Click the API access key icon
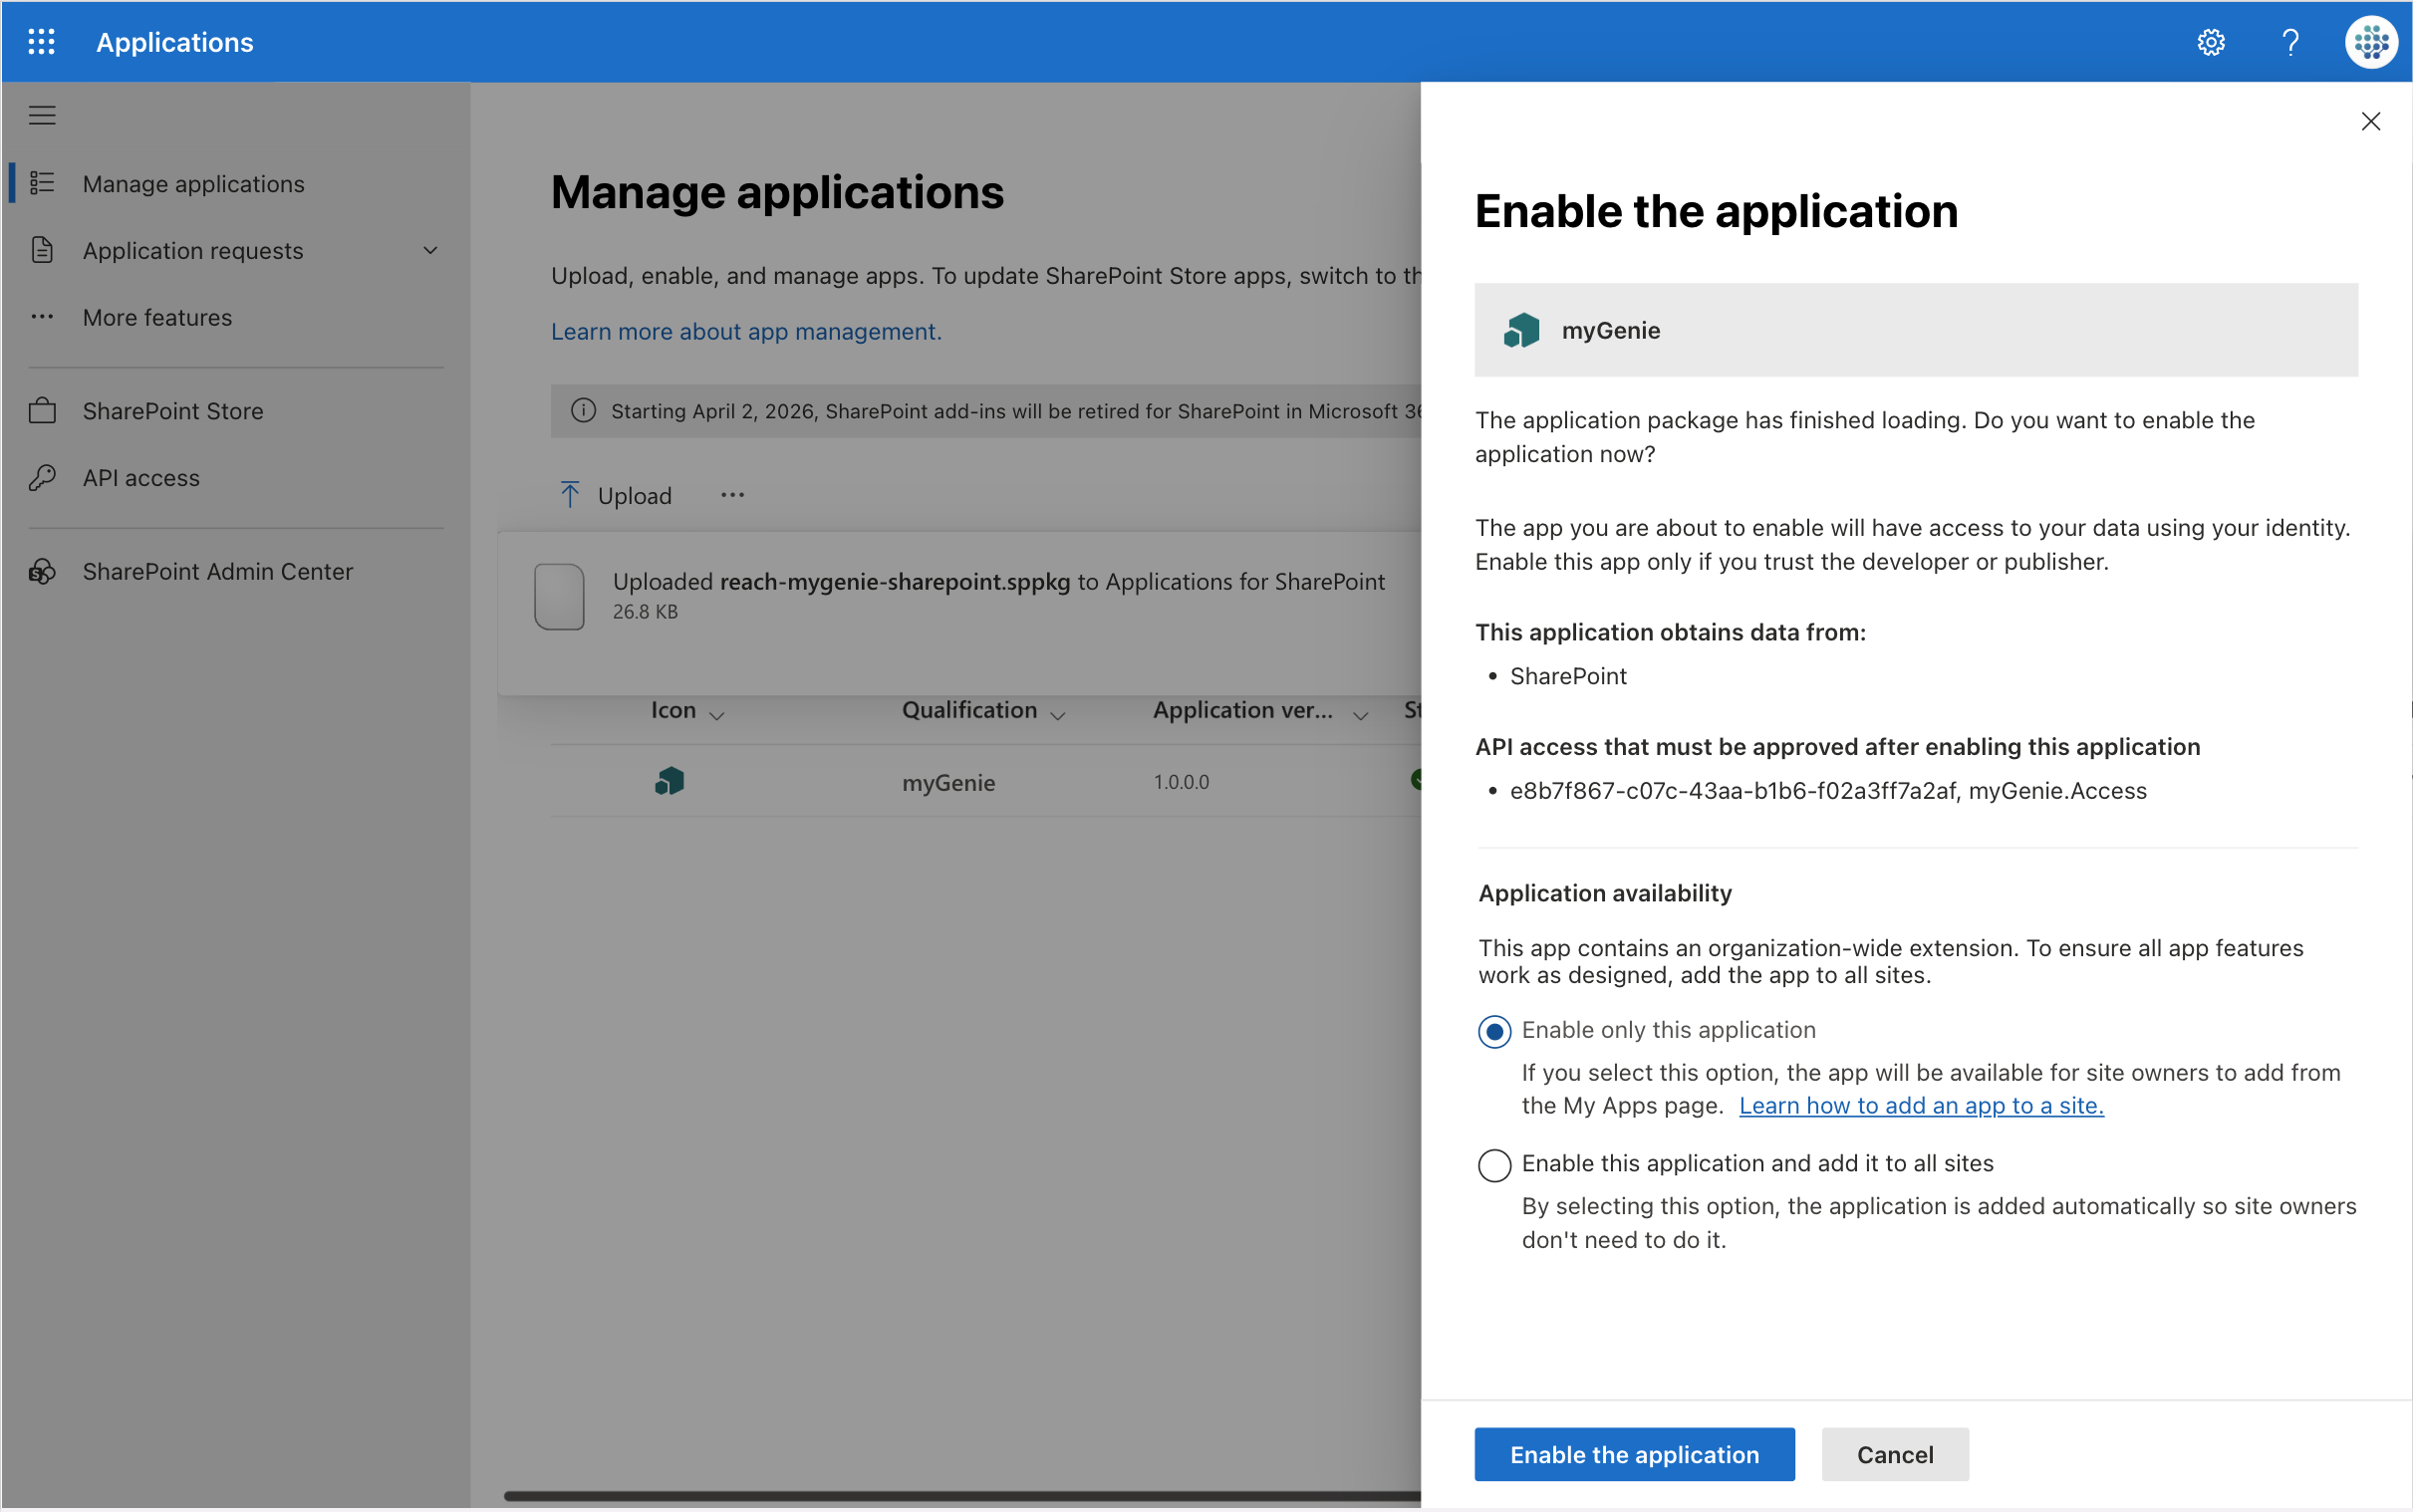 pos(42,477)
